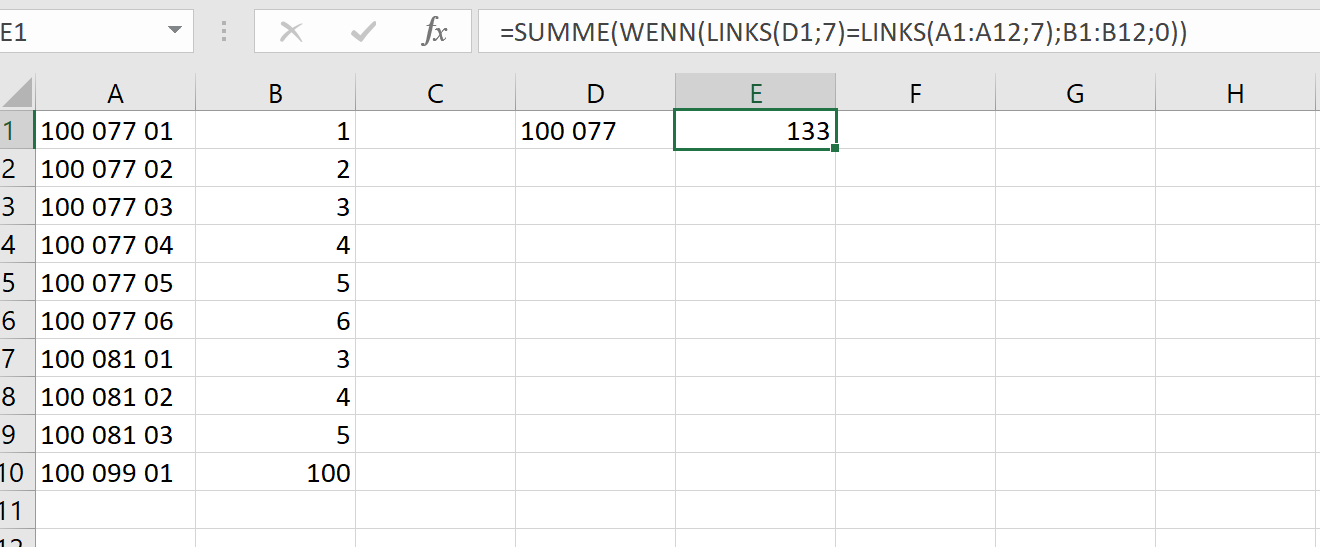
Task: Click the Enter checkmark formula bar icon
Action: pyautogui.click(x=363, y=32)
